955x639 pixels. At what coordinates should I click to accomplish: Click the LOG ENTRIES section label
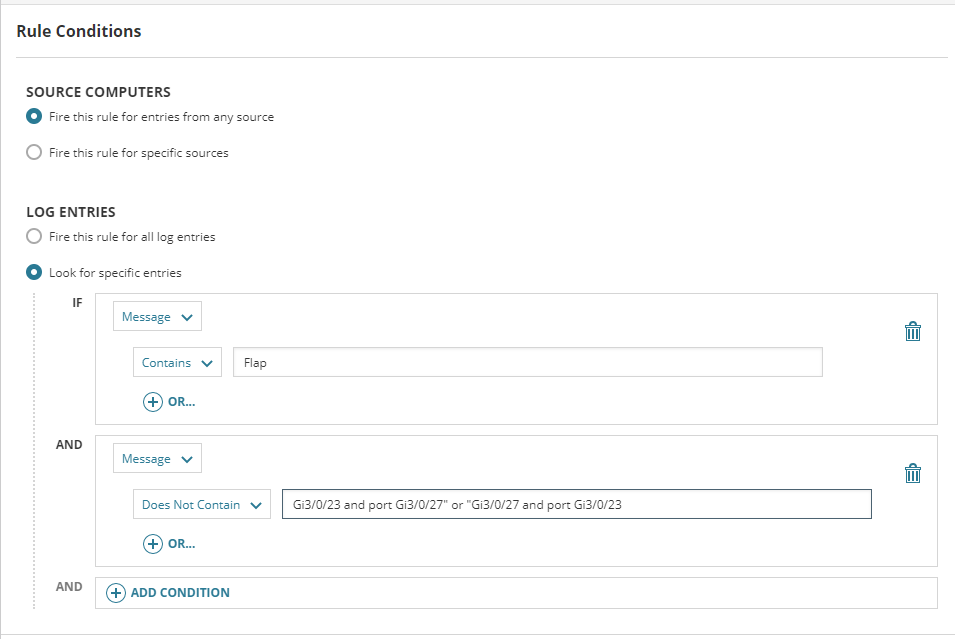pos(71,212)
